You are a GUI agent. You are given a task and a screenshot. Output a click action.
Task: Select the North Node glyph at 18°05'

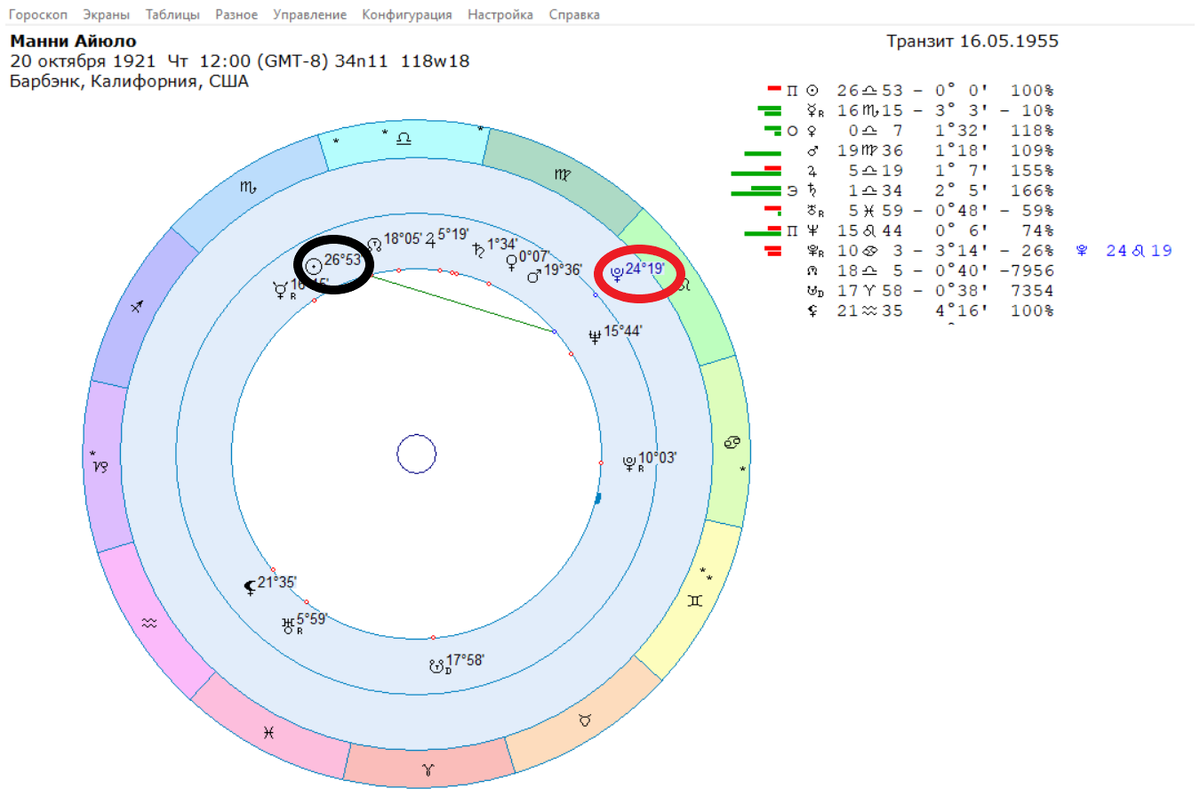(x=375, y=243)
